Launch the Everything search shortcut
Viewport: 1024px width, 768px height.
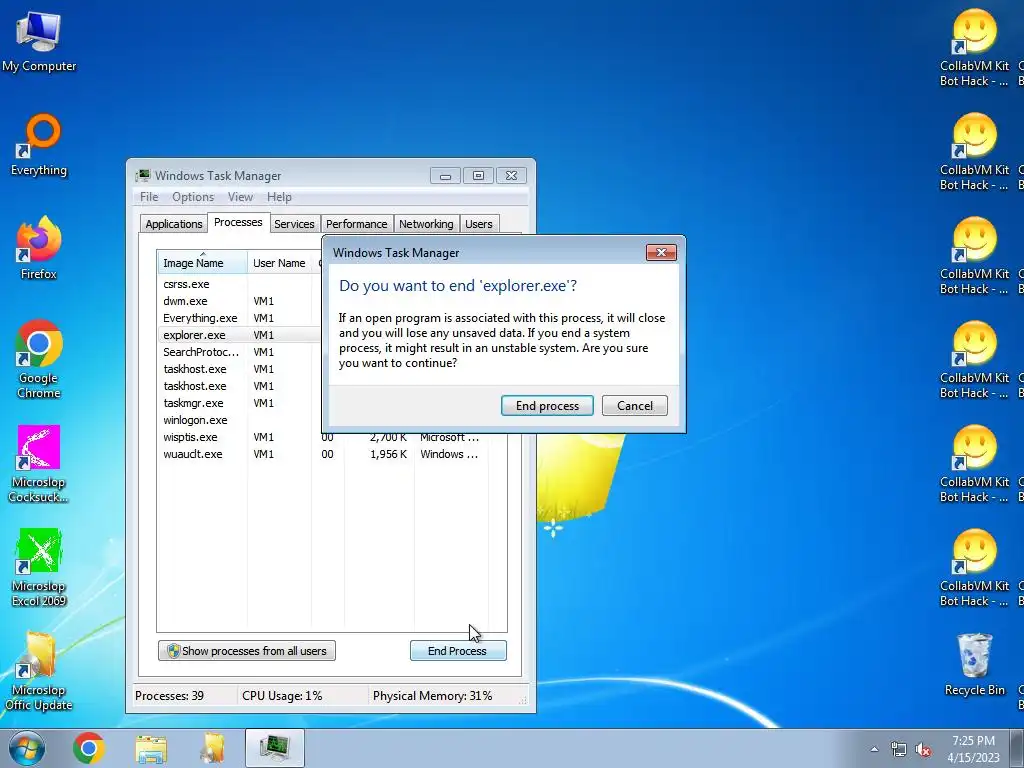tap(39, 145)
